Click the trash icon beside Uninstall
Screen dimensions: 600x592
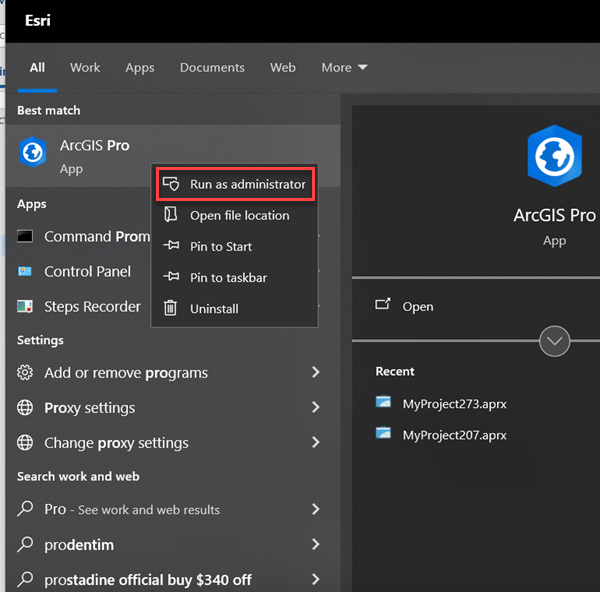click(170, 308)
